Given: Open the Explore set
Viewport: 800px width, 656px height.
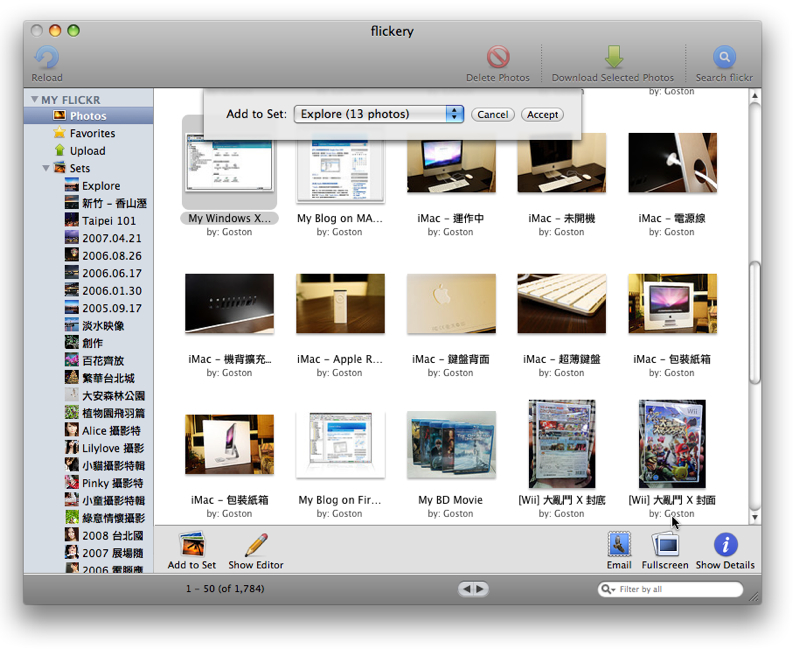Looking at the screenshot, I should (88, 186).
